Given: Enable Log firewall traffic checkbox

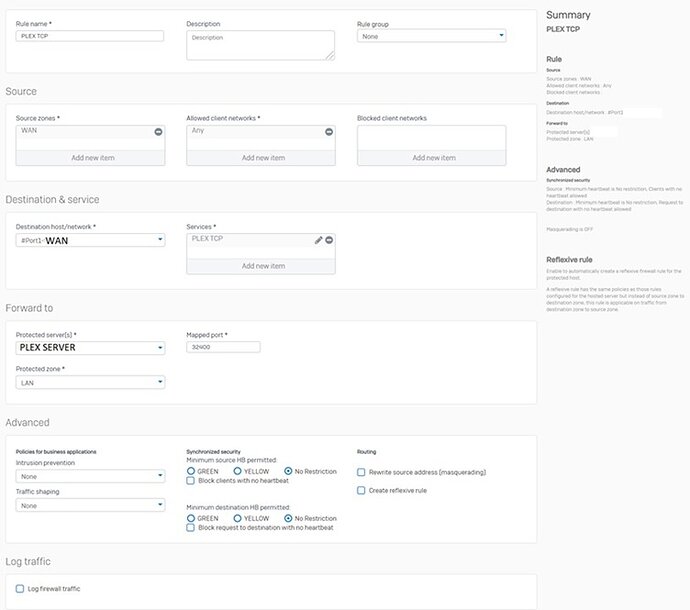Looking at the screenshot, I should (20, 589).
